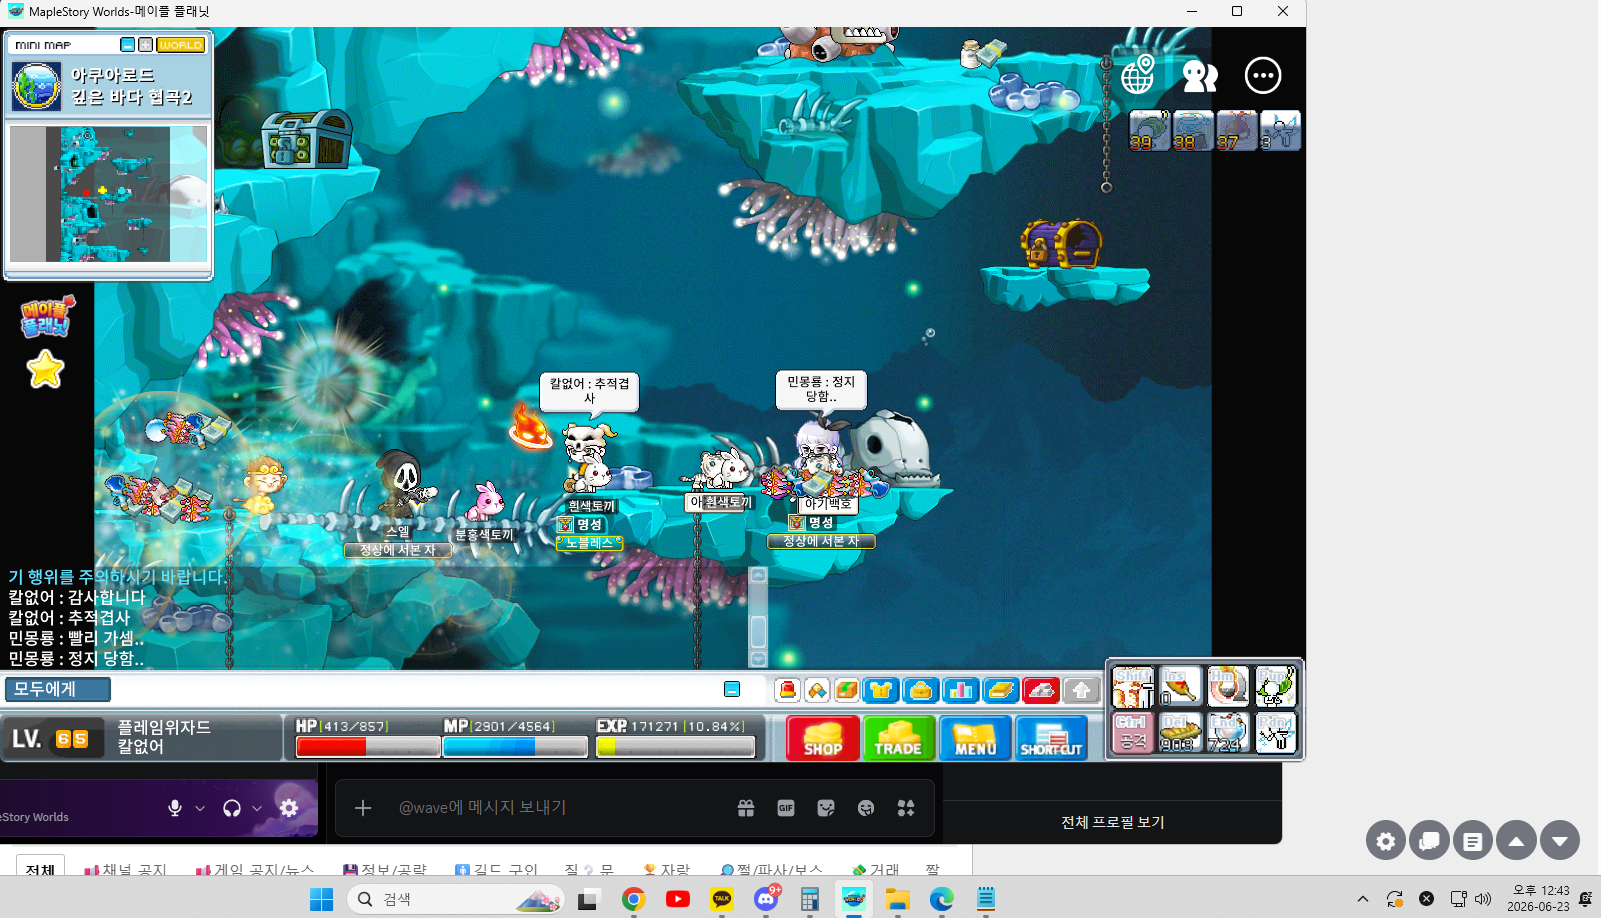Click the WORLD button on the mini map
The width and height of the screenshot is (1601, 918).
[x=181, y=45]
